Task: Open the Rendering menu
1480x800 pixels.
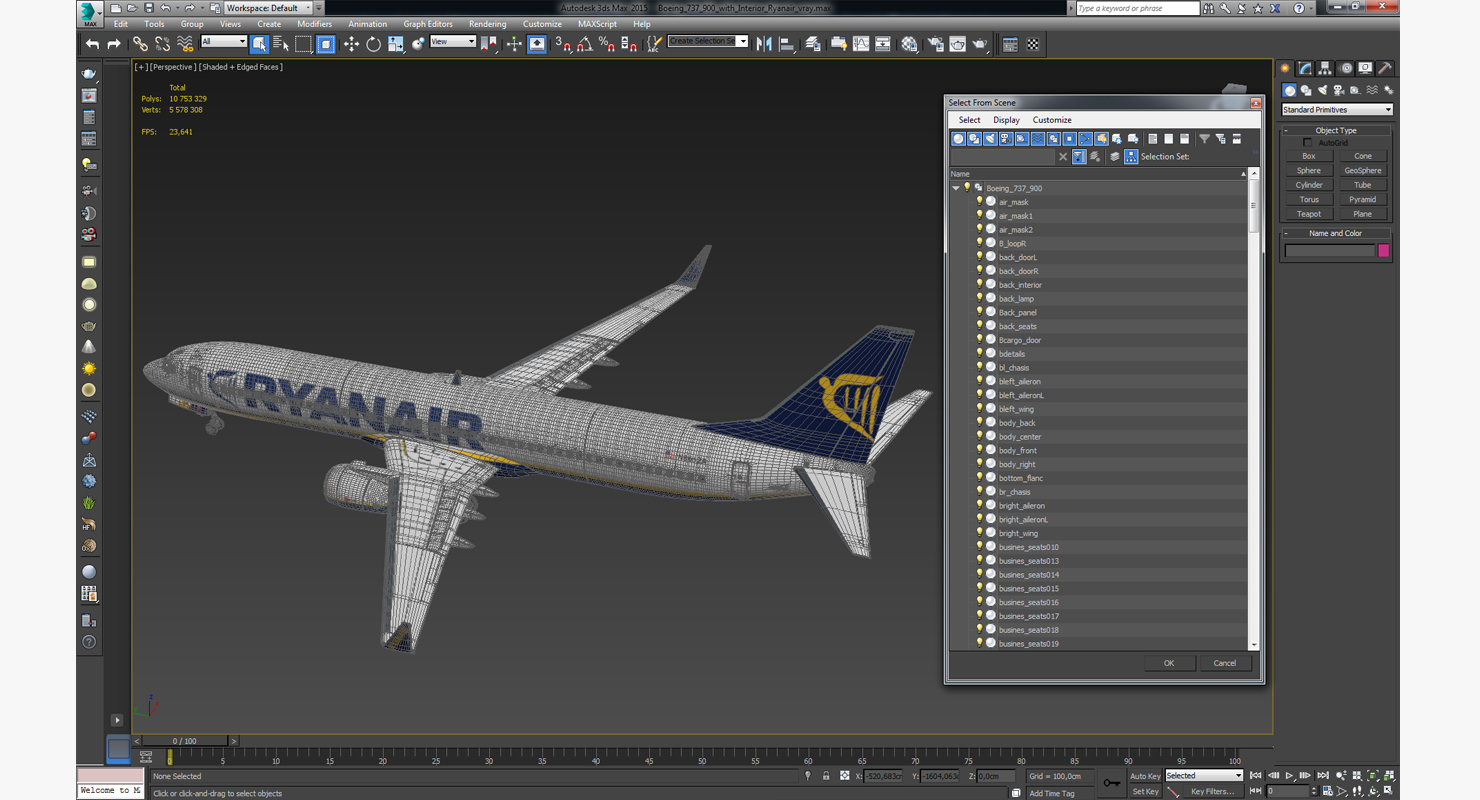Action: pyautogui.click(x=487, y=24)
